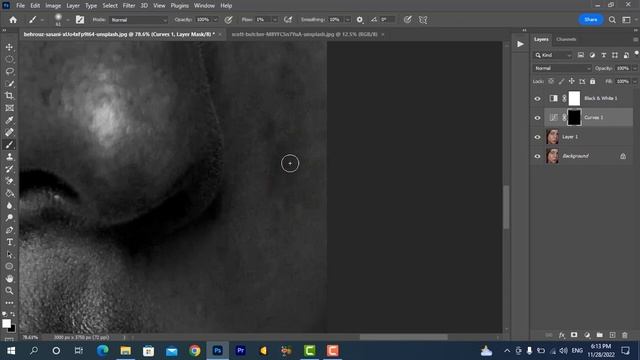Open brush preset picker dropdown
This screenshot has width=640, height=360.
pos(68,20)
